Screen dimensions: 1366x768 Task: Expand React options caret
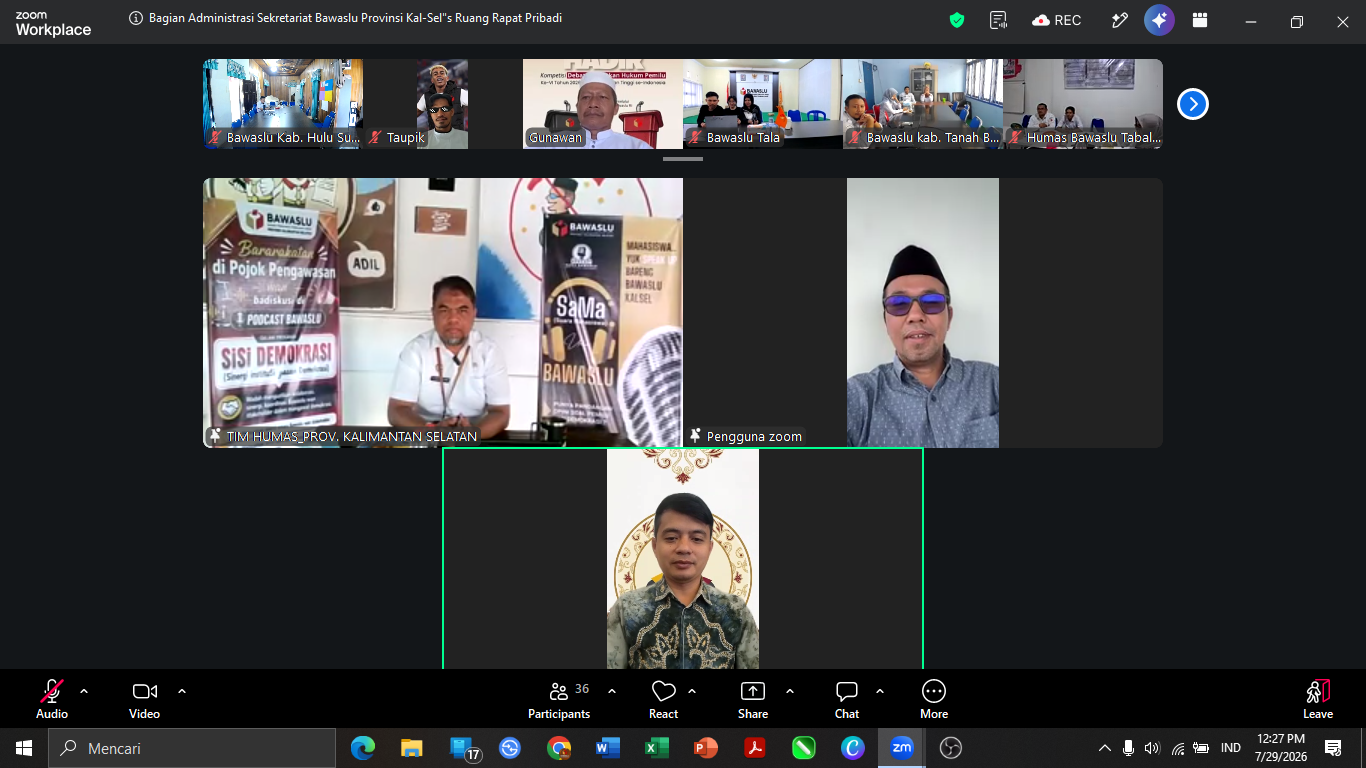tap(692, 691)
